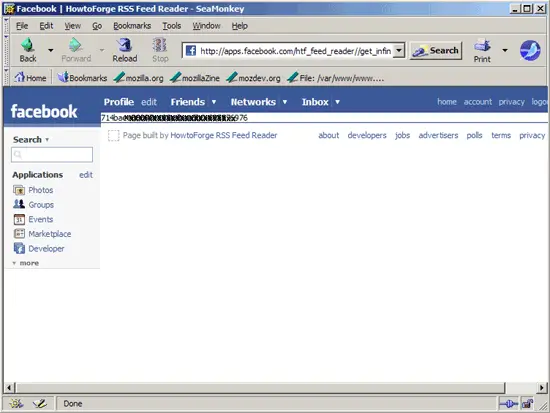Click the terms footer link
The height and width of the screenshot is (413, 550).
[501, 135]
